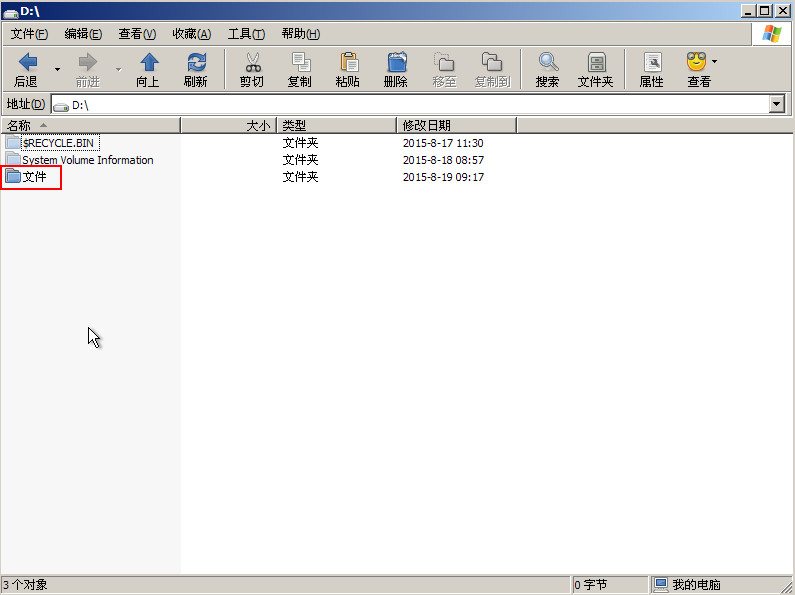Expand the 查看 view dropdown arrow
The height and width of the screenshot is (595, 795).
[x=714, y=61]
